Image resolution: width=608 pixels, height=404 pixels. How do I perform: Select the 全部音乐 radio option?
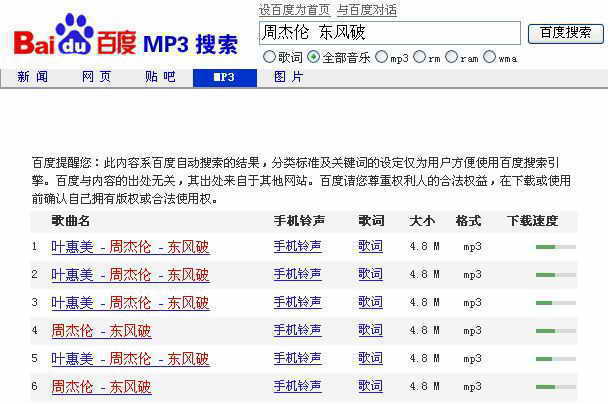pyautogui.click(x=314, y=57)
